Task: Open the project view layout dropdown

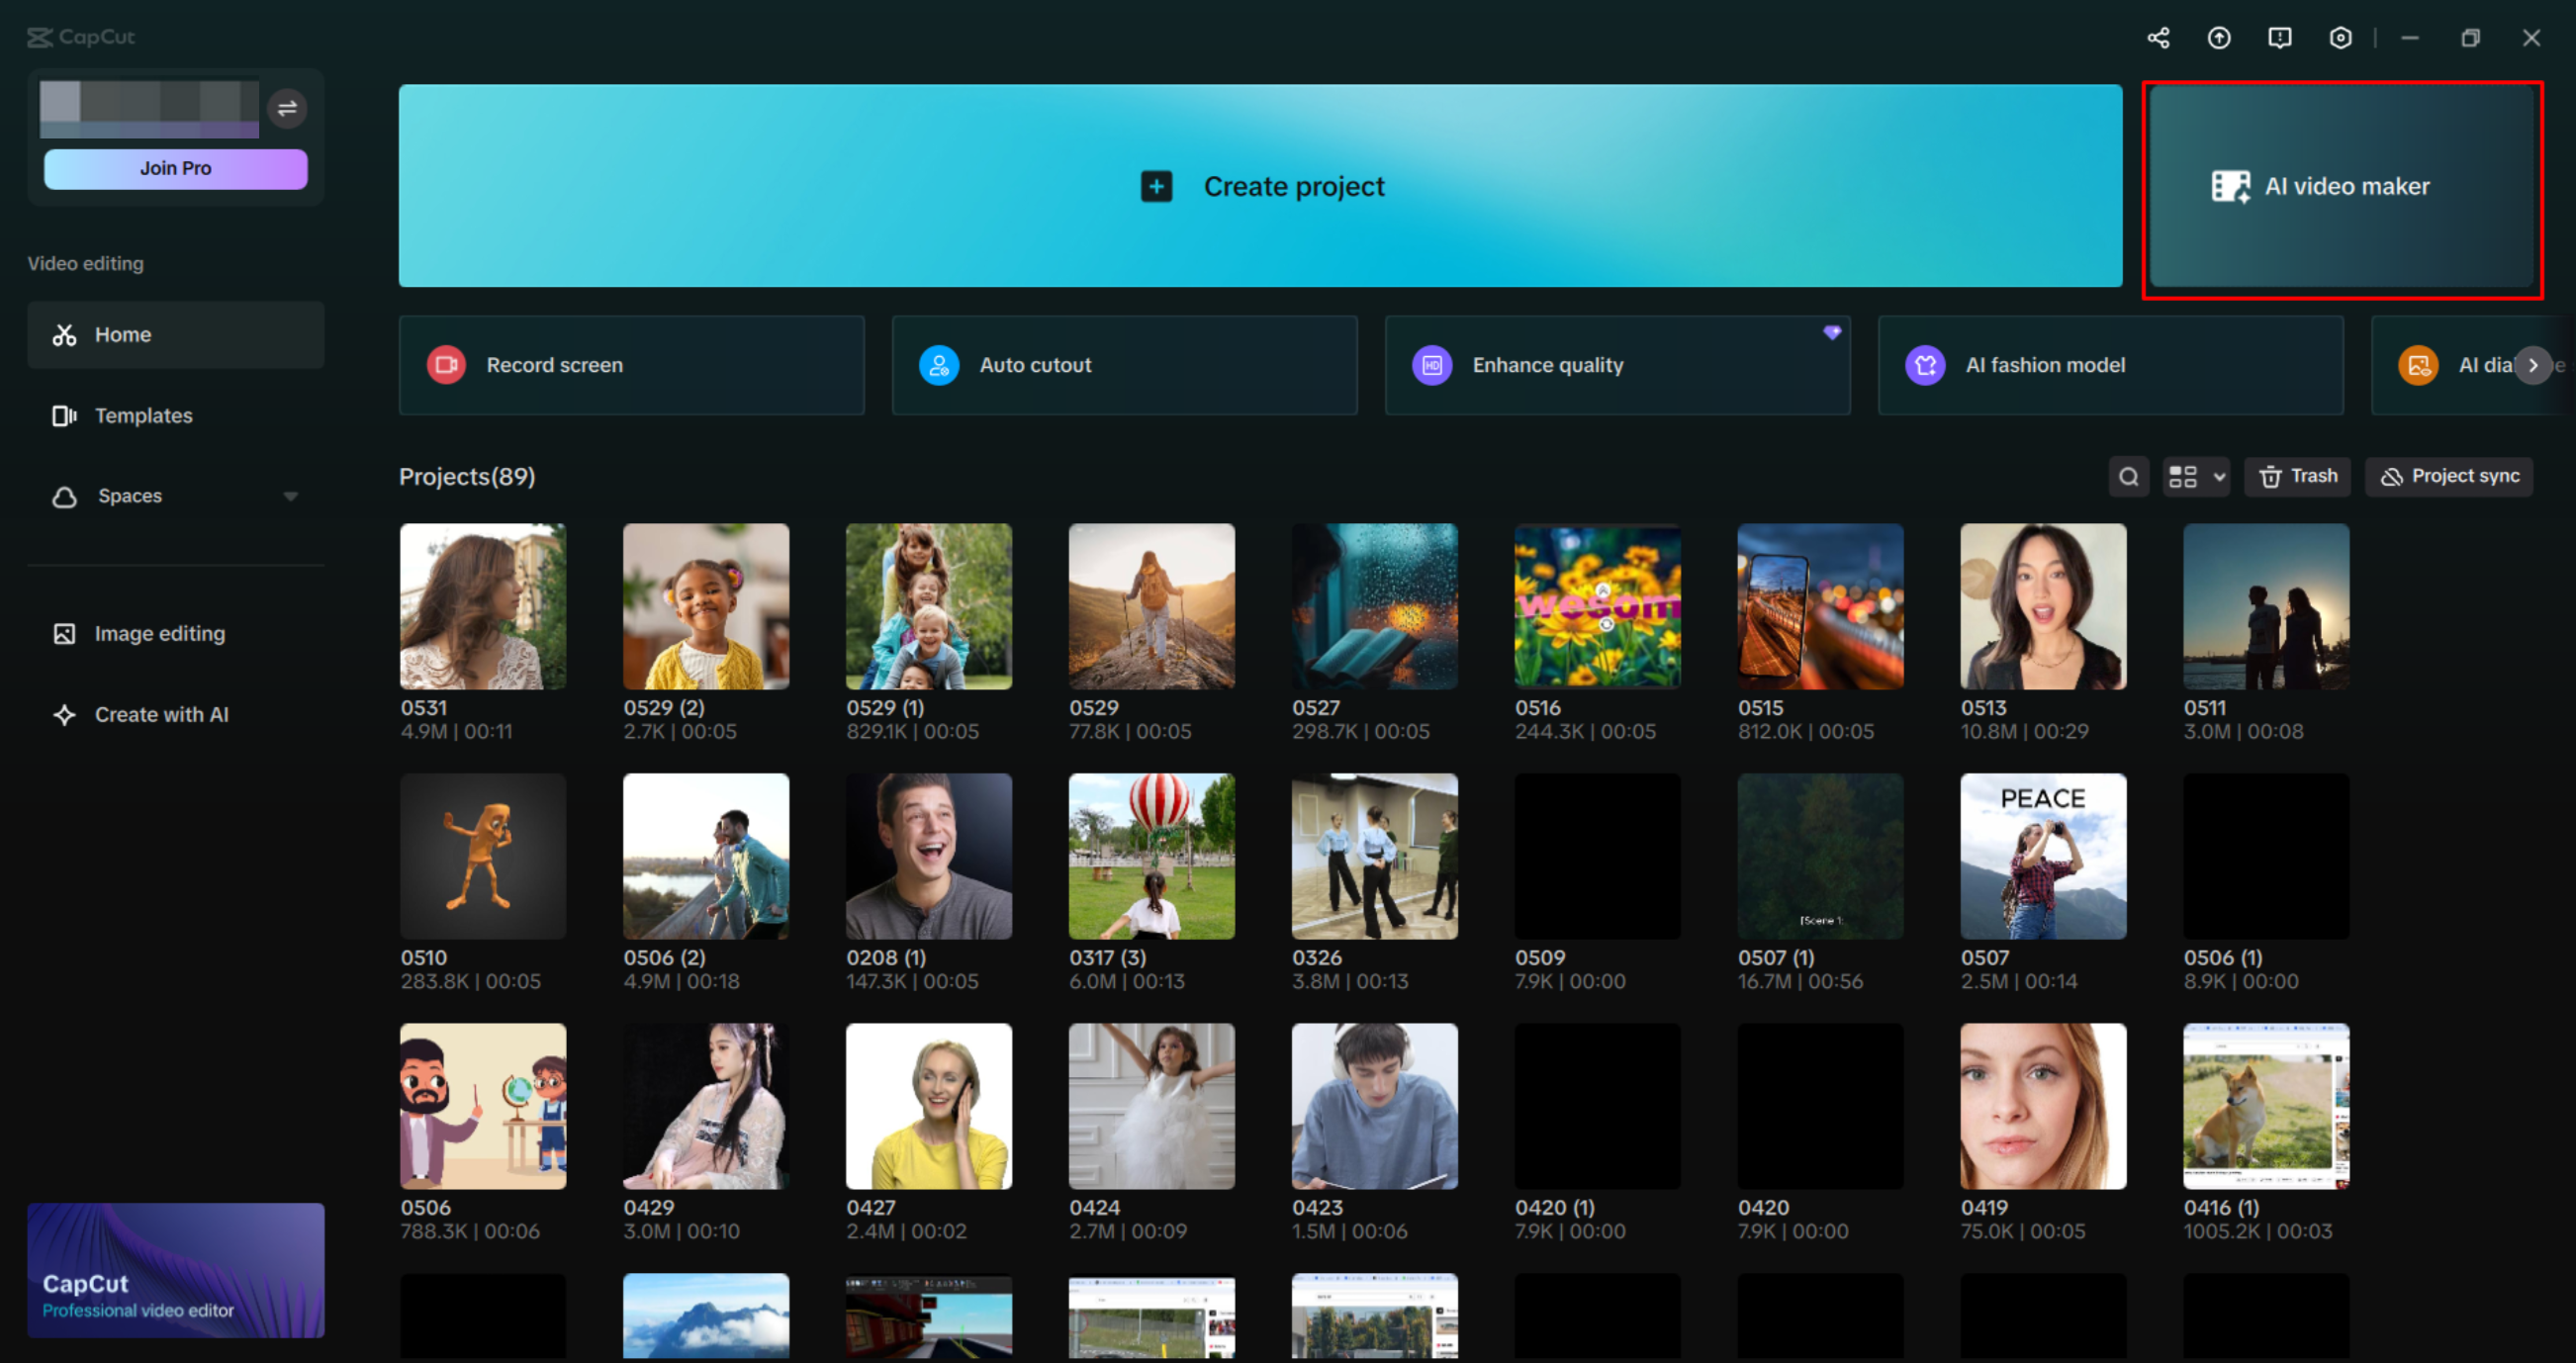Action: click(2196, 476)
